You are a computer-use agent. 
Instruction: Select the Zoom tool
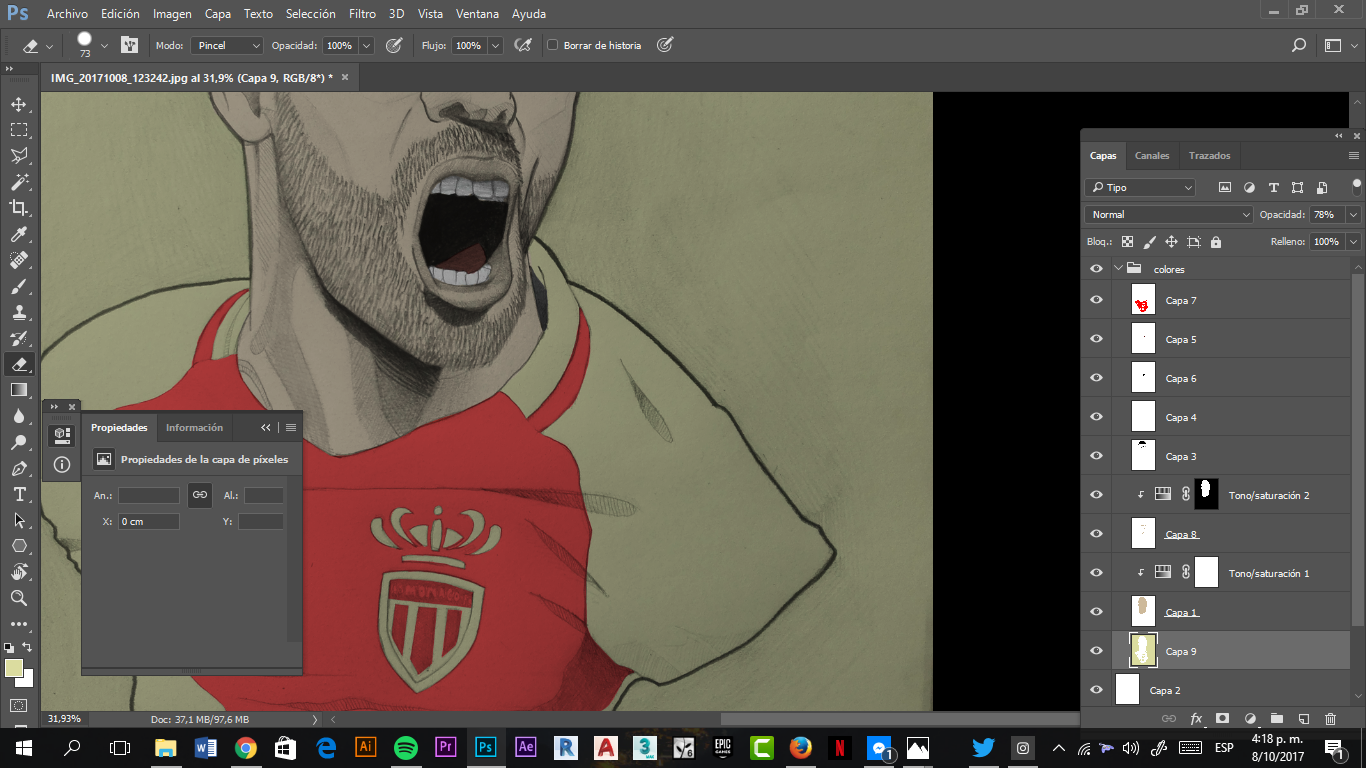18,598
